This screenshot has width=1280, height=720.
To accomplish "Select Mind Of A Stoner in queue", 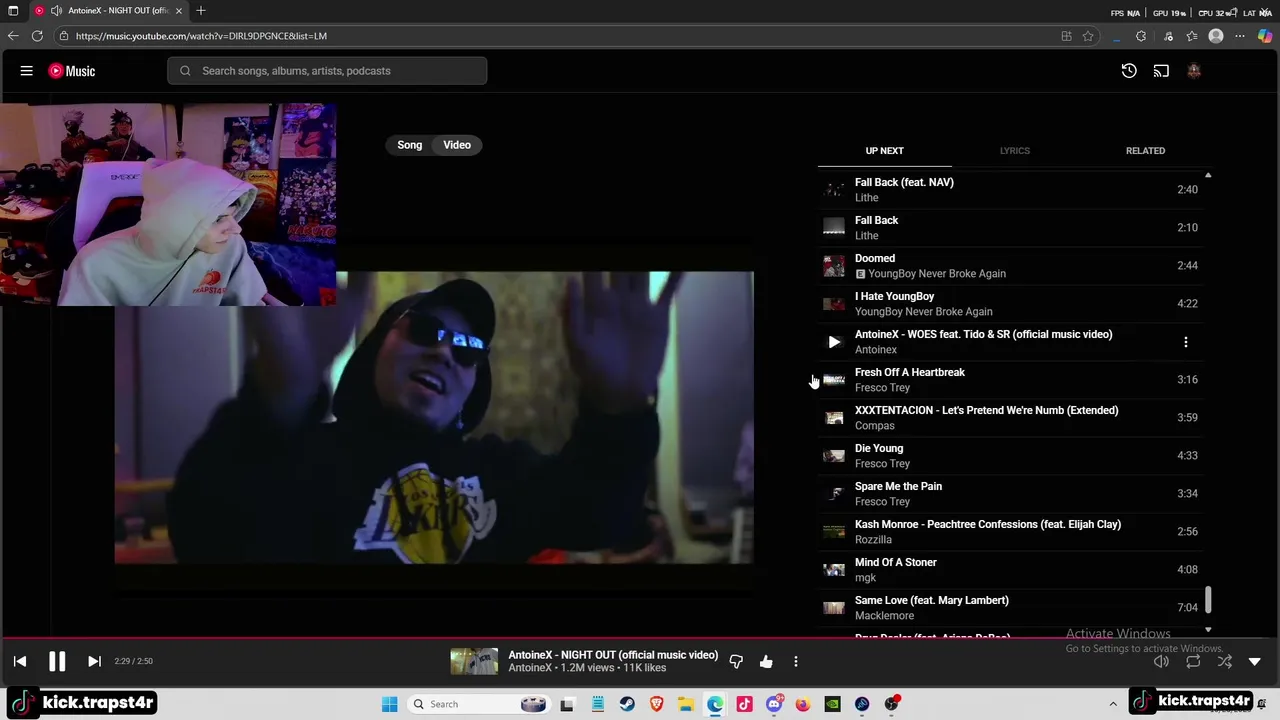I will pyautogui.click(x=1010, y=569).
